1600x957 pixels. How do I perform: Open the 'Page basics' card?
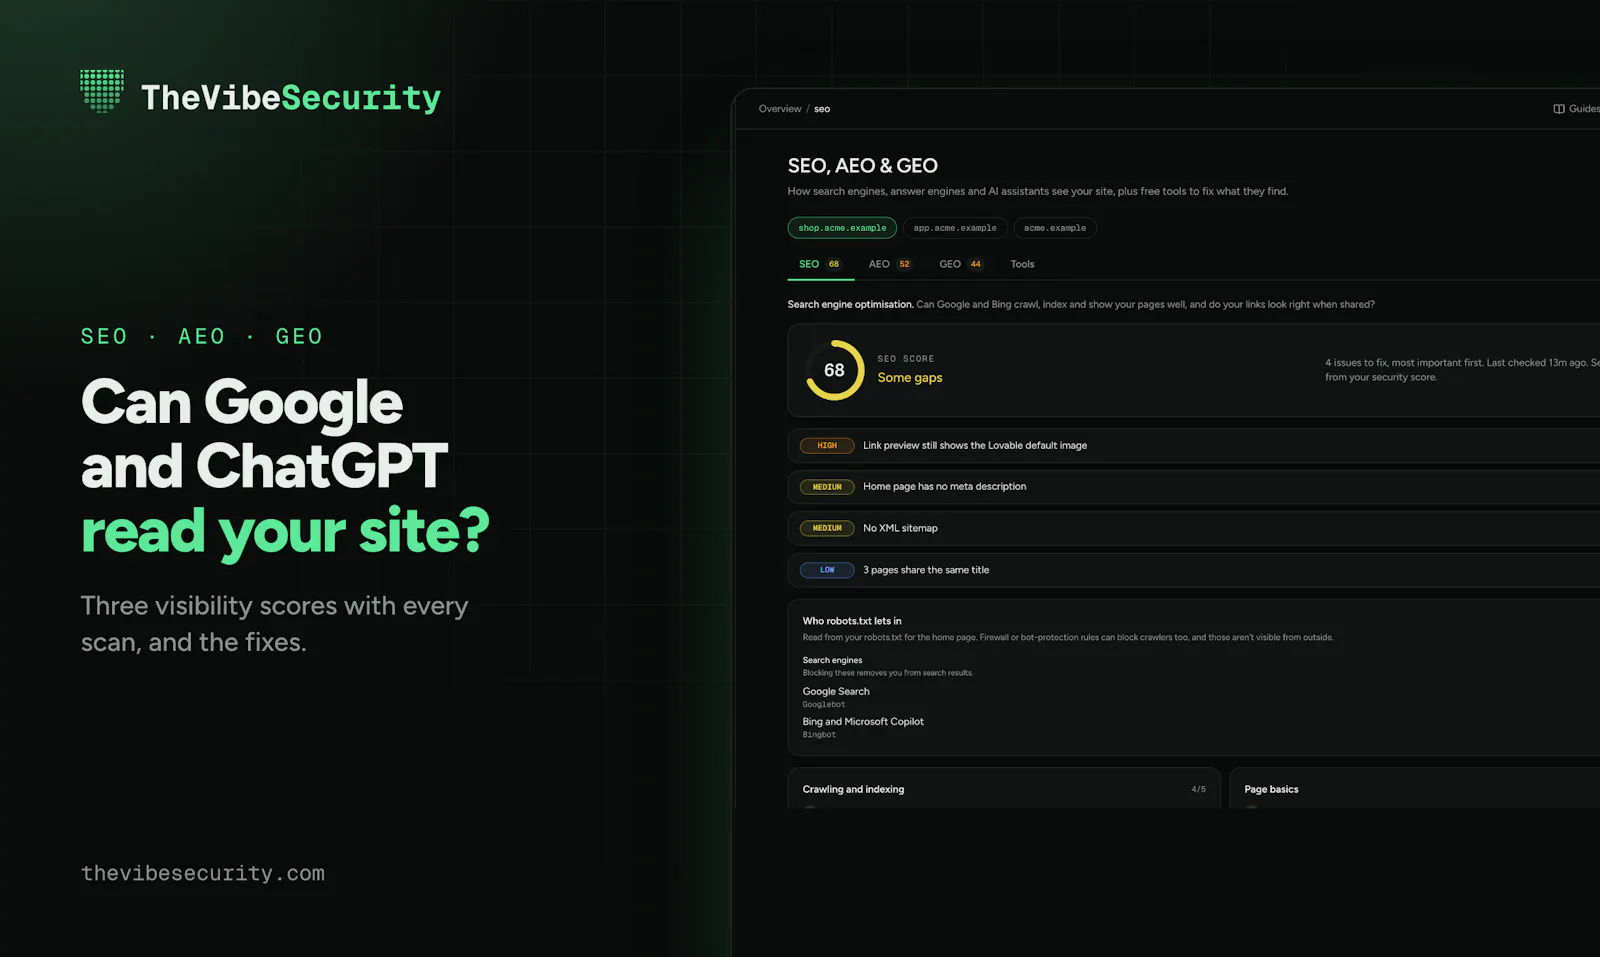[x=1414, y=788]
